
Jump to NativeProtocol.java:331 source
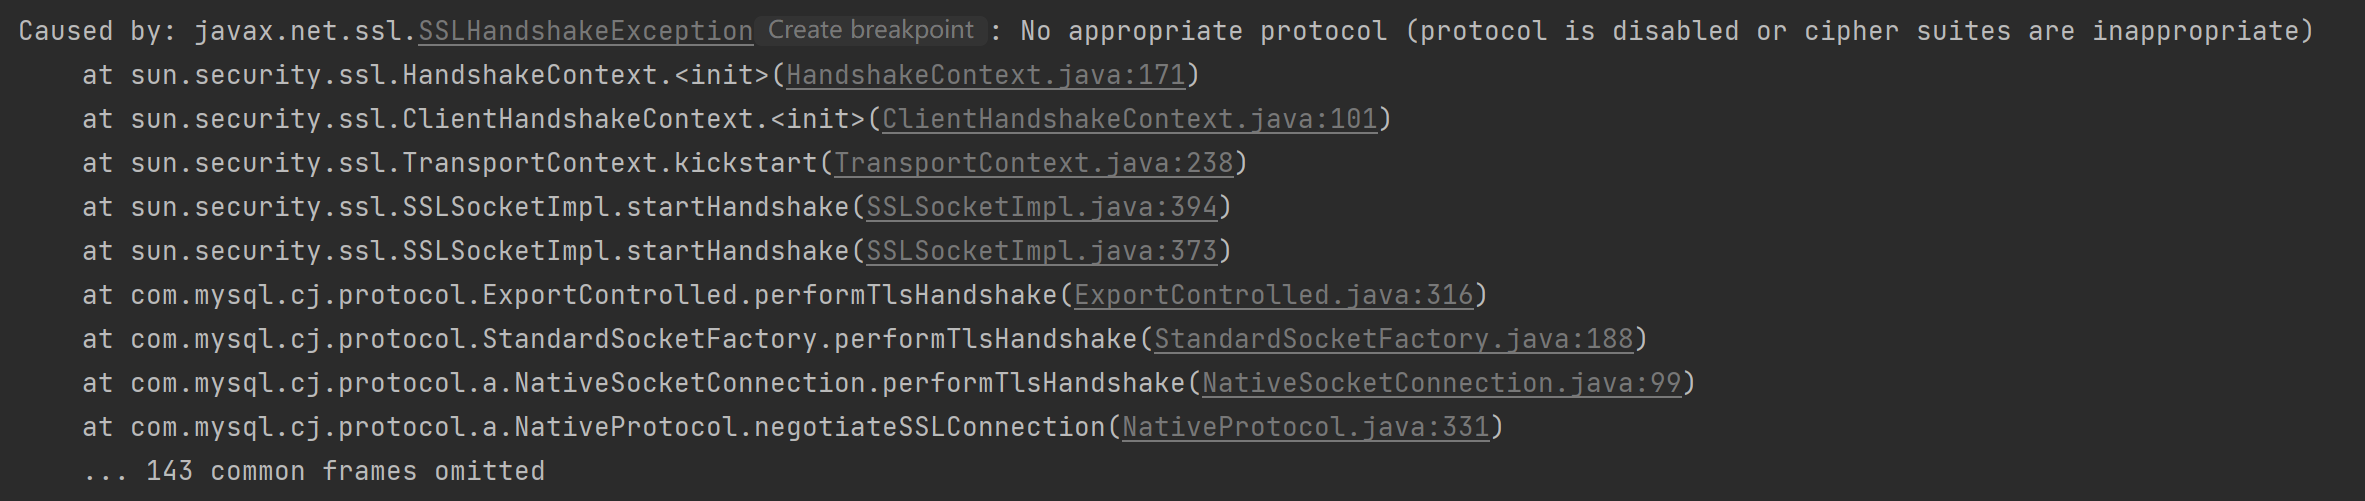[x=1305, y=427]
